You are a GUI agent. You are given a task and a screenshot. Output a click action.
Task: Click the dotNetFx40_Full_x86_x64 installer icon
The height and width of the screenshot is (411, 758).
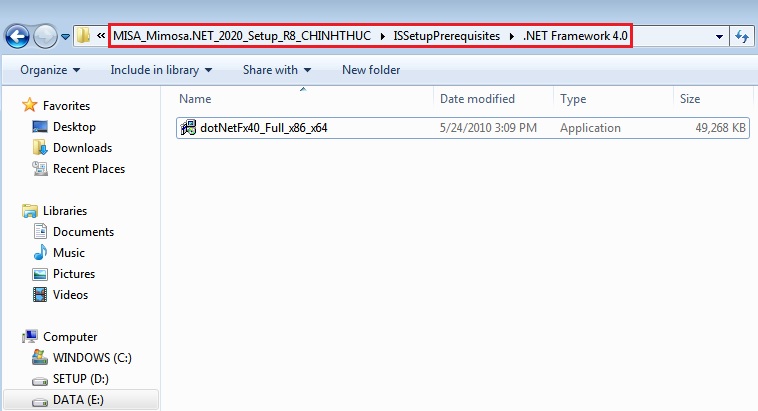pos(188,128)
